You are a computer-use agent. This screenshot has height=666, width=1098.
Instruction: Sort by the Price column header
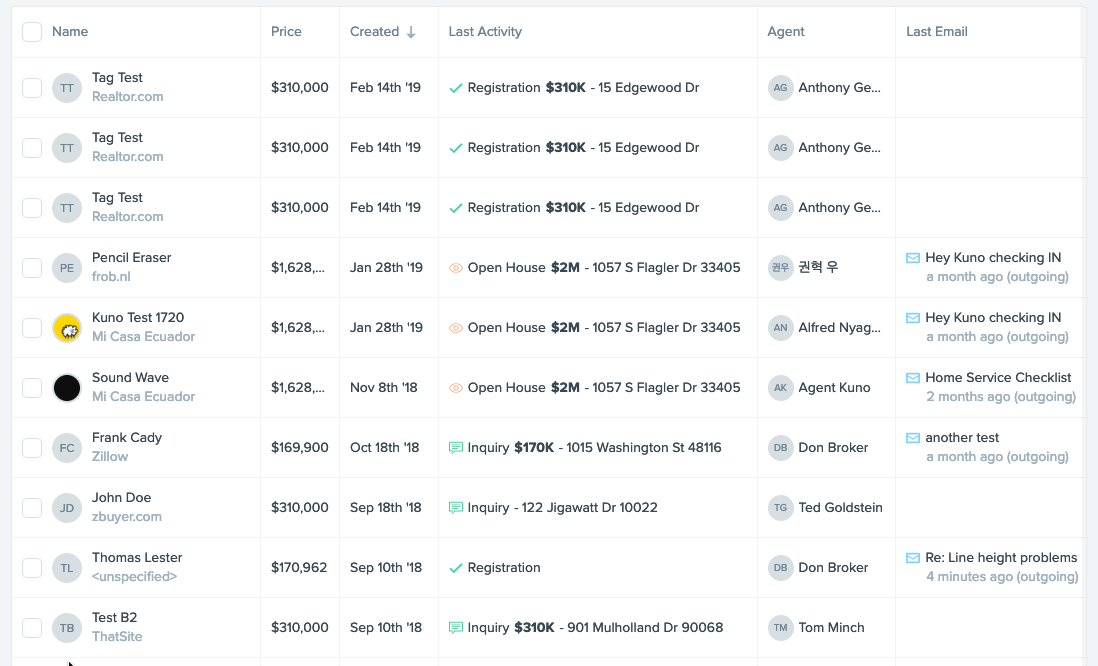click(286, 32)
